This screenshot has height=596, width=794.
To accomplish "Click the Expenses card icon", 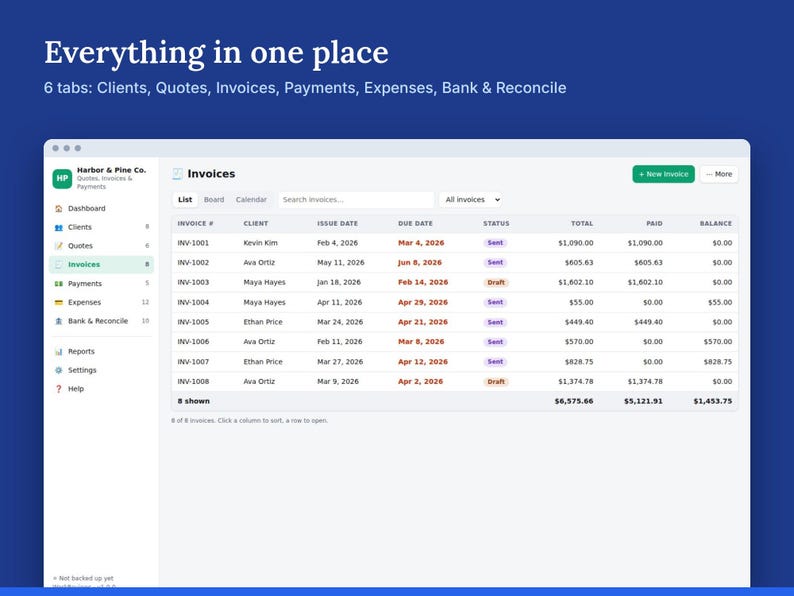I will (x=59, y=302).
